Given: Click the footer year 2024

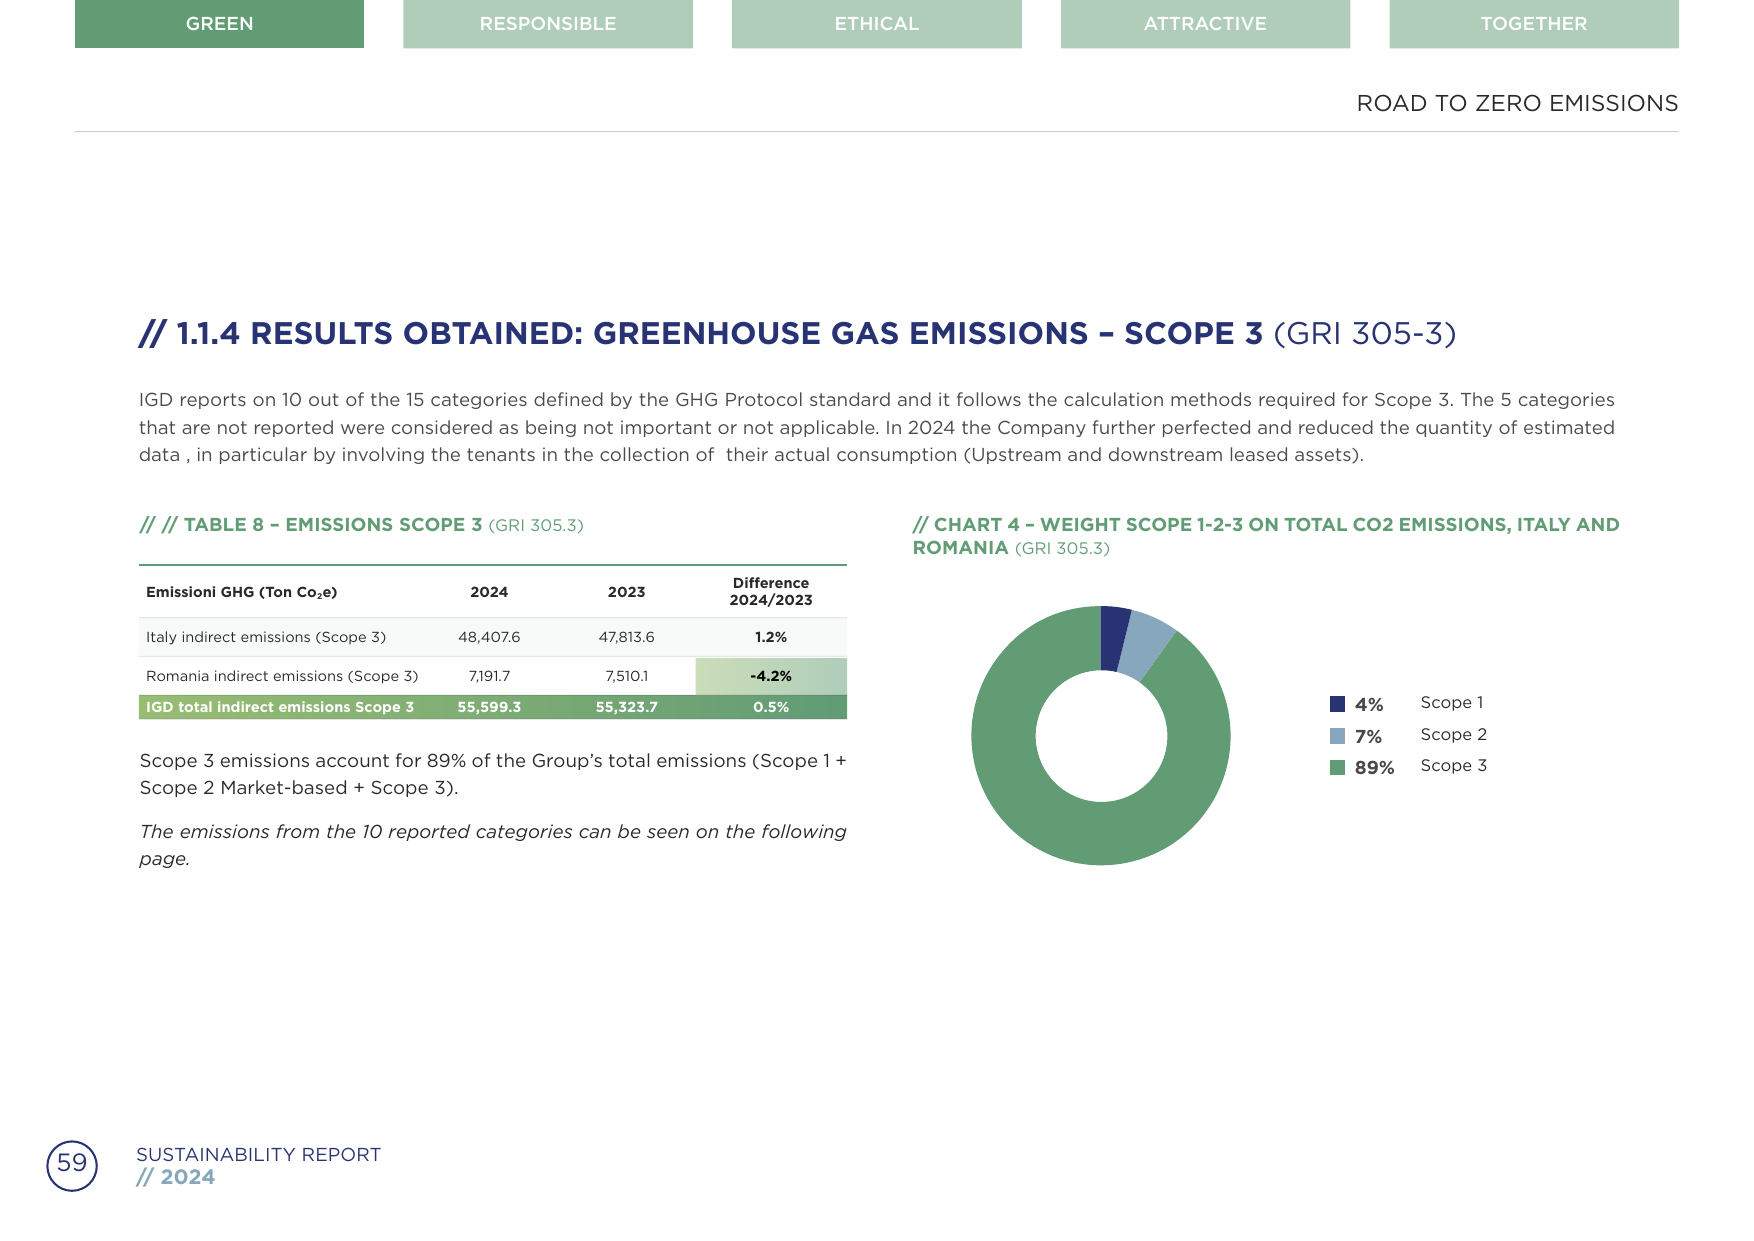Looking at the screenshot, I should pyautogui.click(x=187, y=1177).
